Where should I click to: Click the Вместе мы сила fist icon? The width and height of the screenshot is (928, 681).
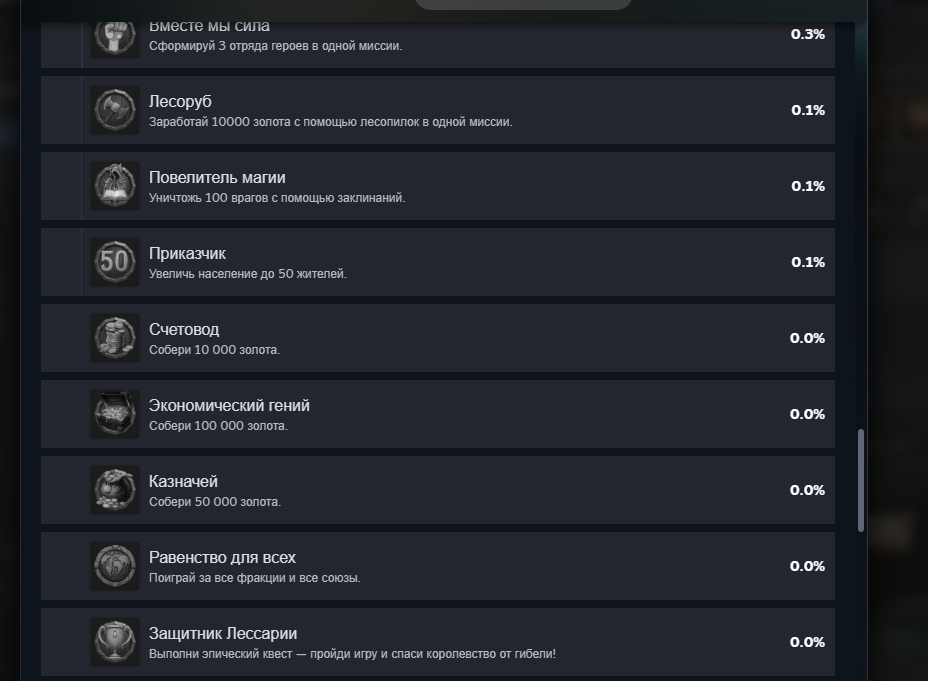[115, 36]
